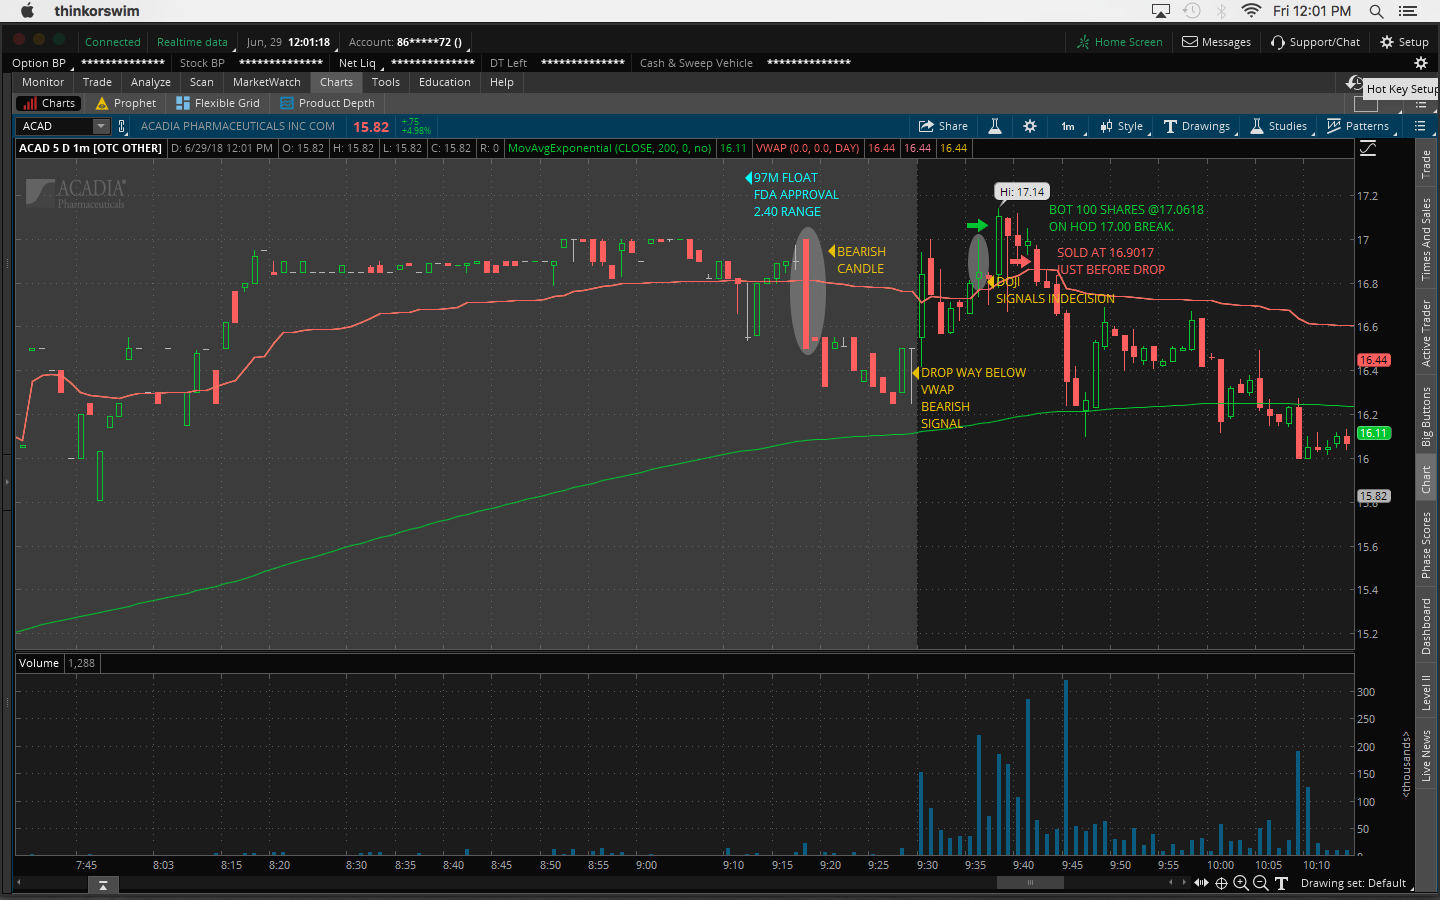Open the Prophet chart view
The height and width of the screenshot is (900, 1440).
126,103
